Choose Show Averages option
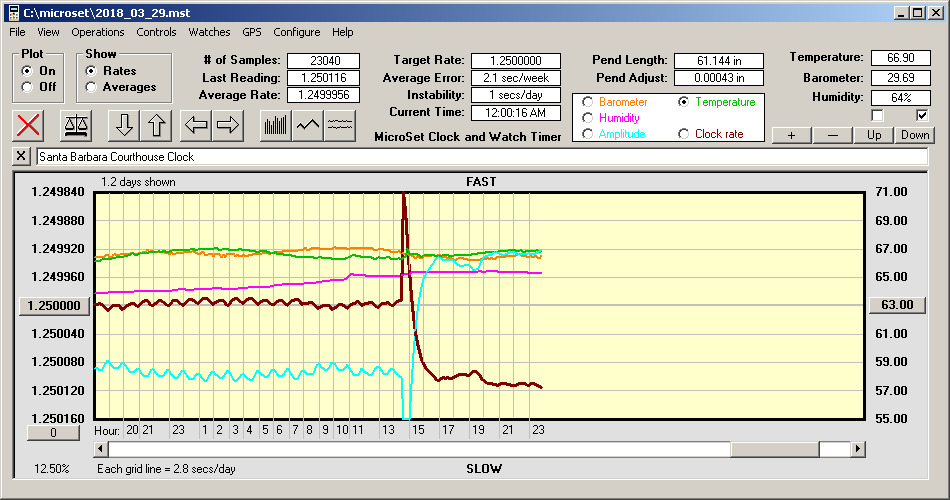The image size is (950, 500). coord(91,87)
